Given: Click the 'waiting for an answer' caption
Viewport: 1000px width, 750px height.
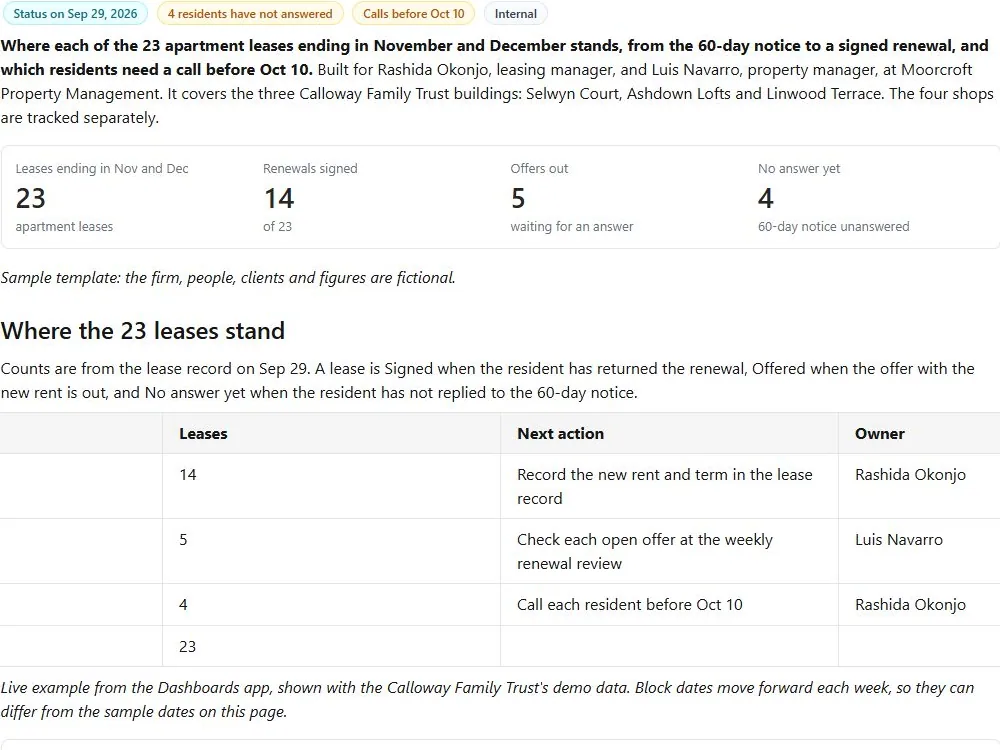Looking at the screenshot, I should [572, 226].
